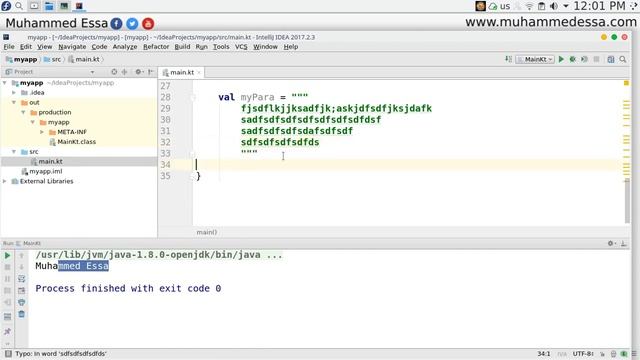Click line 32 text sdfsdfsdfsdfds in editor
The image size is (640, 360).
[x=280, y=142]
